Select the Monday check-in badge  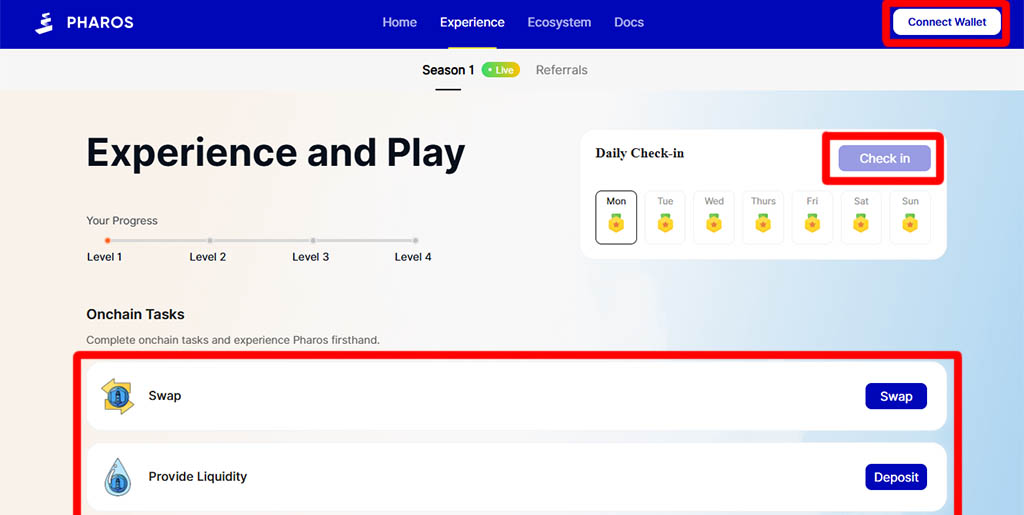click(x=616, y=217)
